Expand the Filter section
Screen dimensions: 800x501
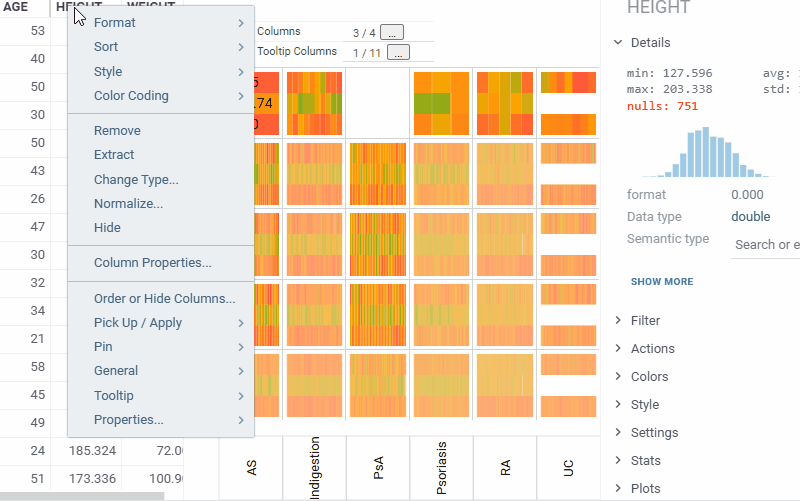645,321
